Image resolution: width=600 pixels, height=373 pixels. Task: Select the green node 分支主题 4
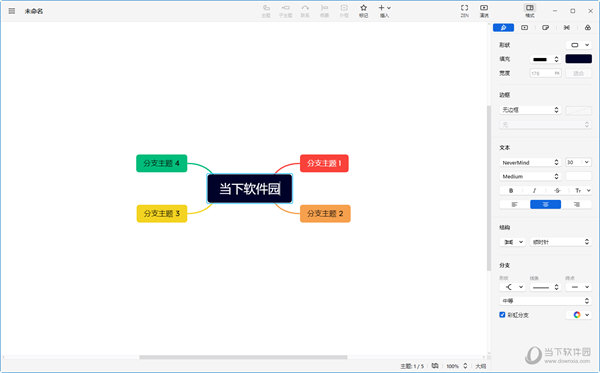tap(161, 163)
